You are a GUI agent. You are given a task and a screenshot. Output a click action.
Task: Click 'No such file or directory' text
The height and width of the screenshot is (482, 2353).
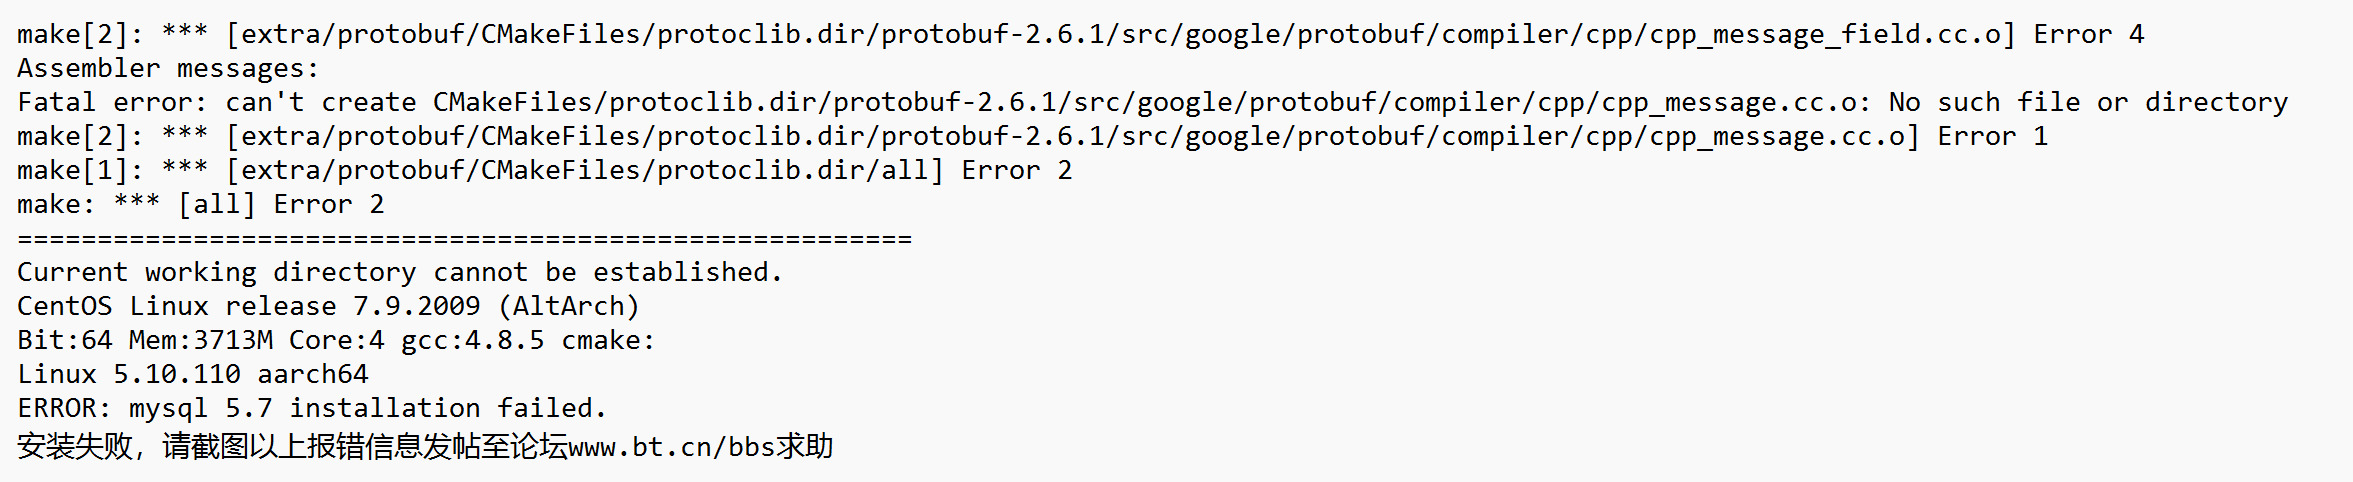tap(2088, 103)
